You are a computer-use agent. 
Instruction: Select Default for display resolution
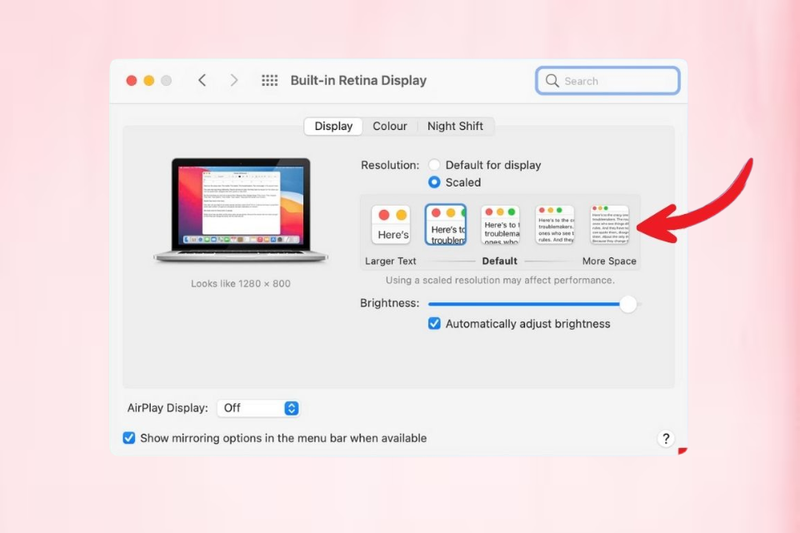pos(434,165)
